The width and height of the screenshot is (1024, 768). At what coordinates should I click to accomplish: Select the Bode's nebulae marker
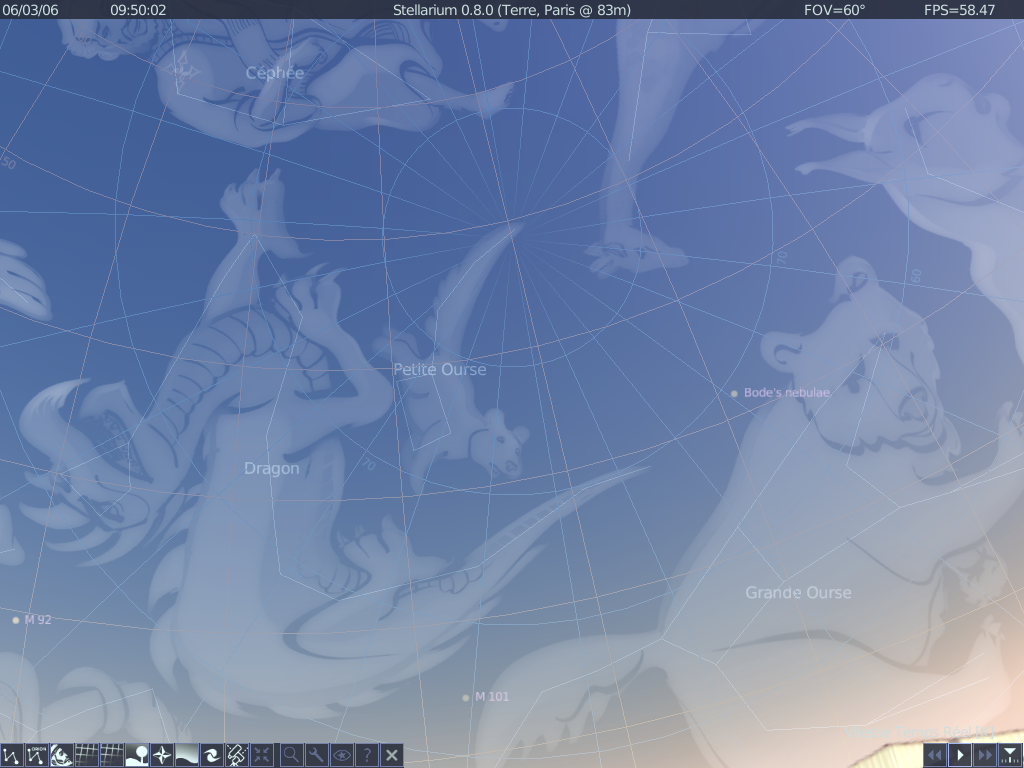[734, 393]
